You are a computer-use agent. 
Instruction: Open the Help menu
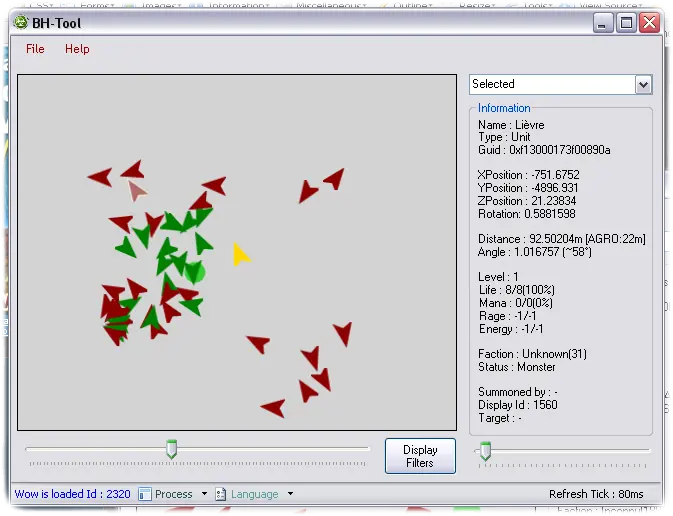click(x=77, y=49)
